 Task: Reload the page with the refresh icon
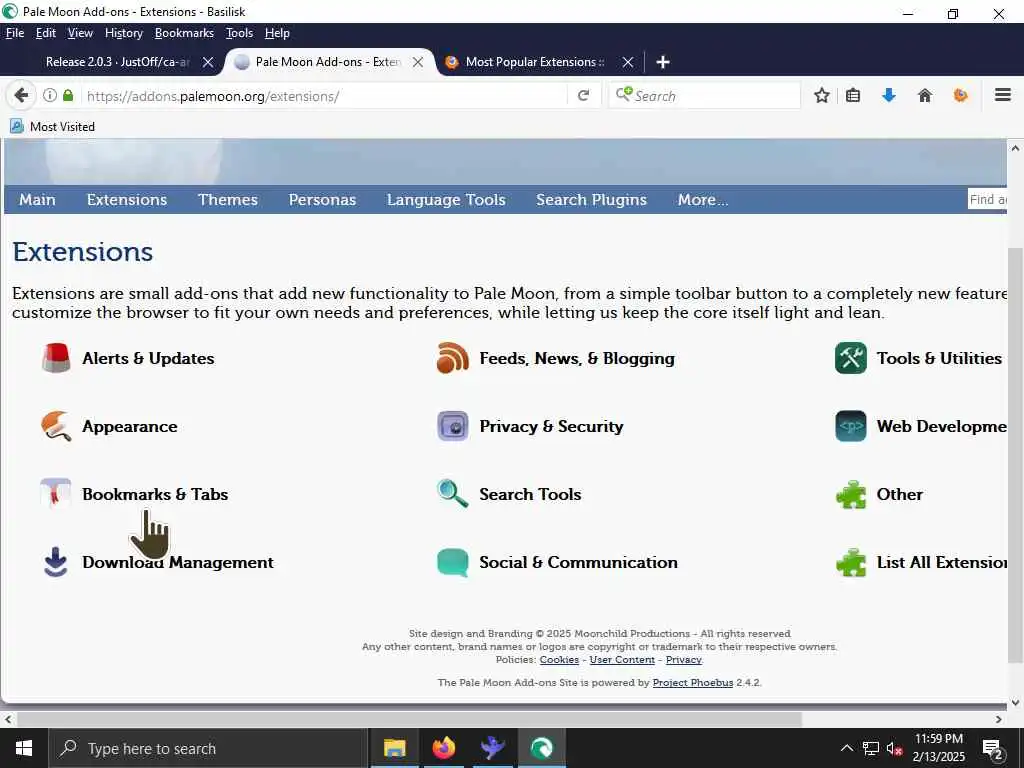(583, 96)
